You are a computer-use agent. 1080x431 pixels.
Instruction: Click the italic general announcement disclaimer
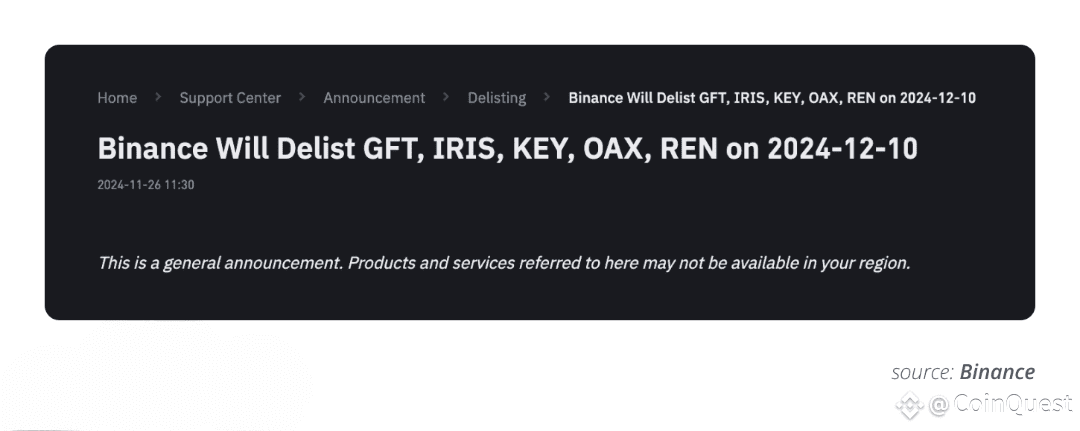pyautogui.click(x=504, y=263)
